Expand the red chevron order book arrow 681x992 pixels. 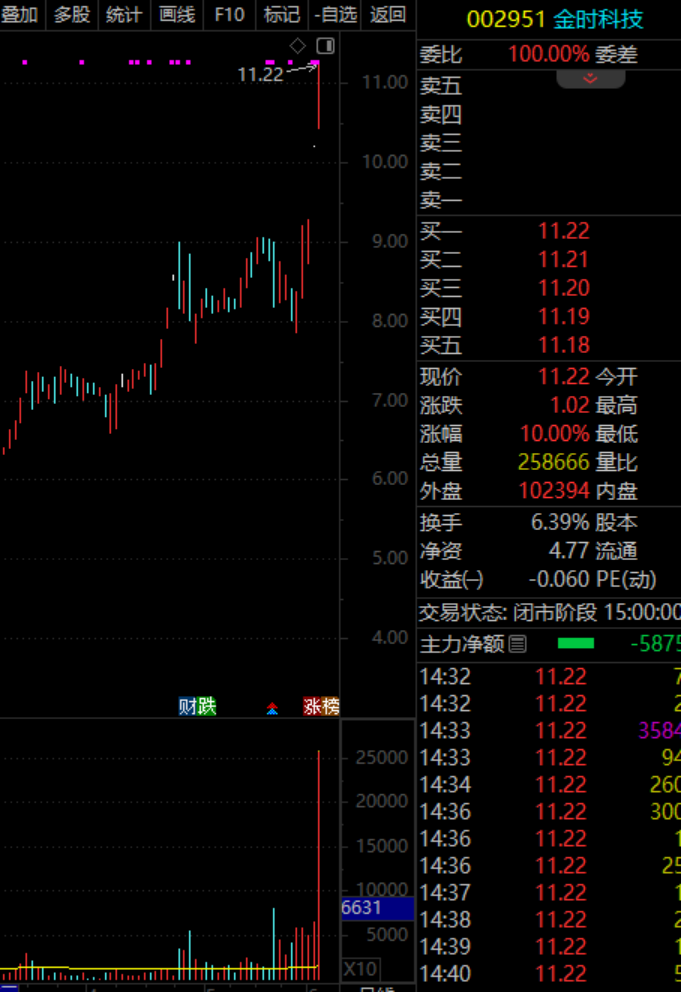point(590,78)
